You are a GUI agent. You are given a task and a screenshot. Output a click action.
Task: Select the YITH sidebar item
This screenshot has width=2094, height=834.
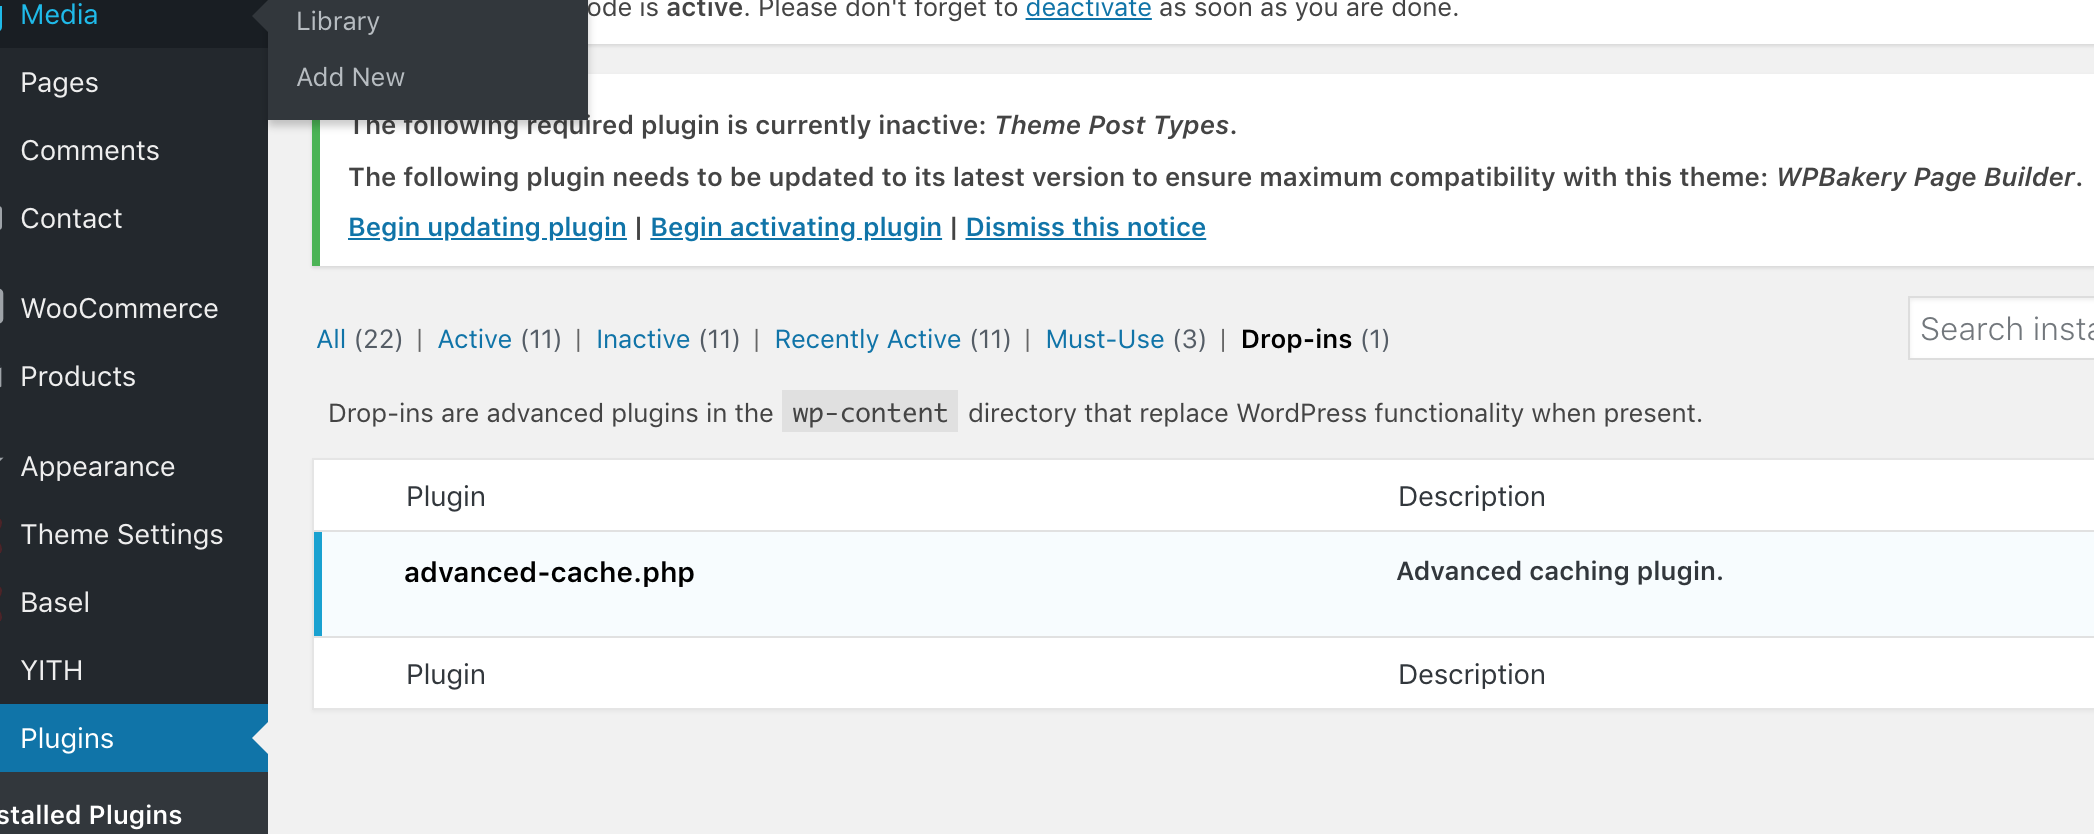(x=51, y=670)
